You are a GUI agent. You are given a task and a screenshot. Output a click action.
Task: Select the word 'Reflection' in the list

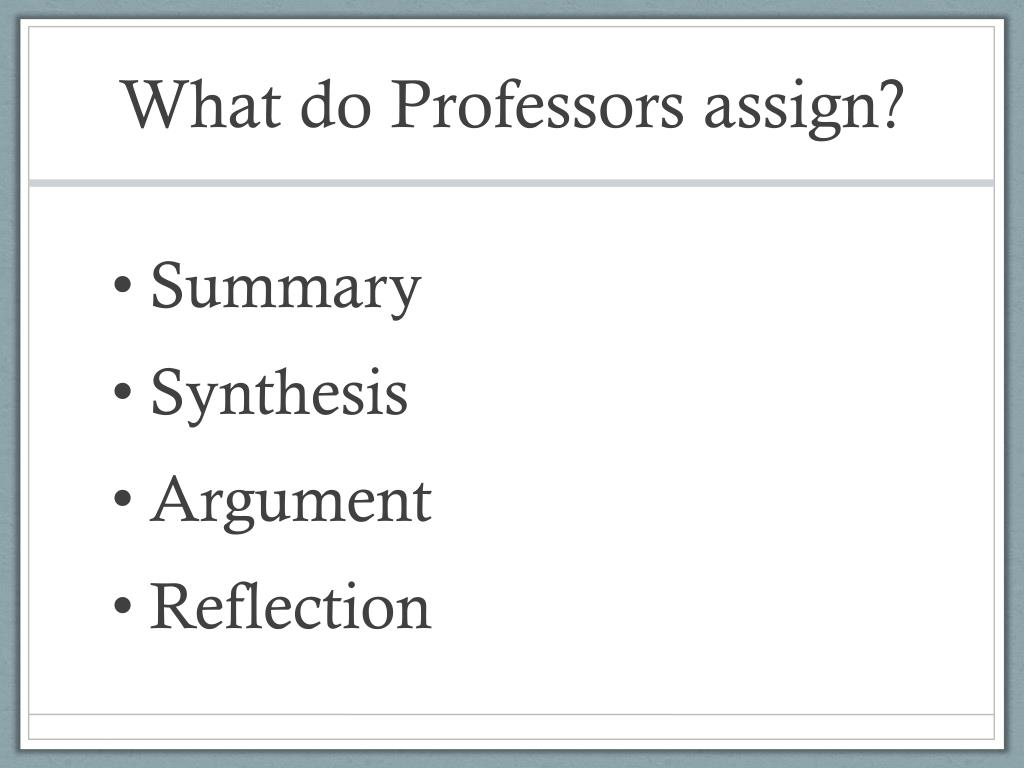pyautogui.click(x=291, y=607)
